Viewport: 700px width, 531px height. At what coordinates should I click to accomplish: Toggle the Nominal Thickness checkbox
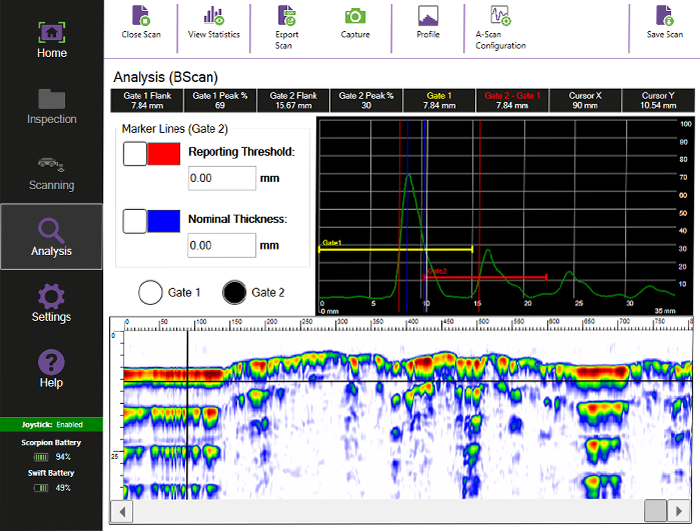pos(135,220)
